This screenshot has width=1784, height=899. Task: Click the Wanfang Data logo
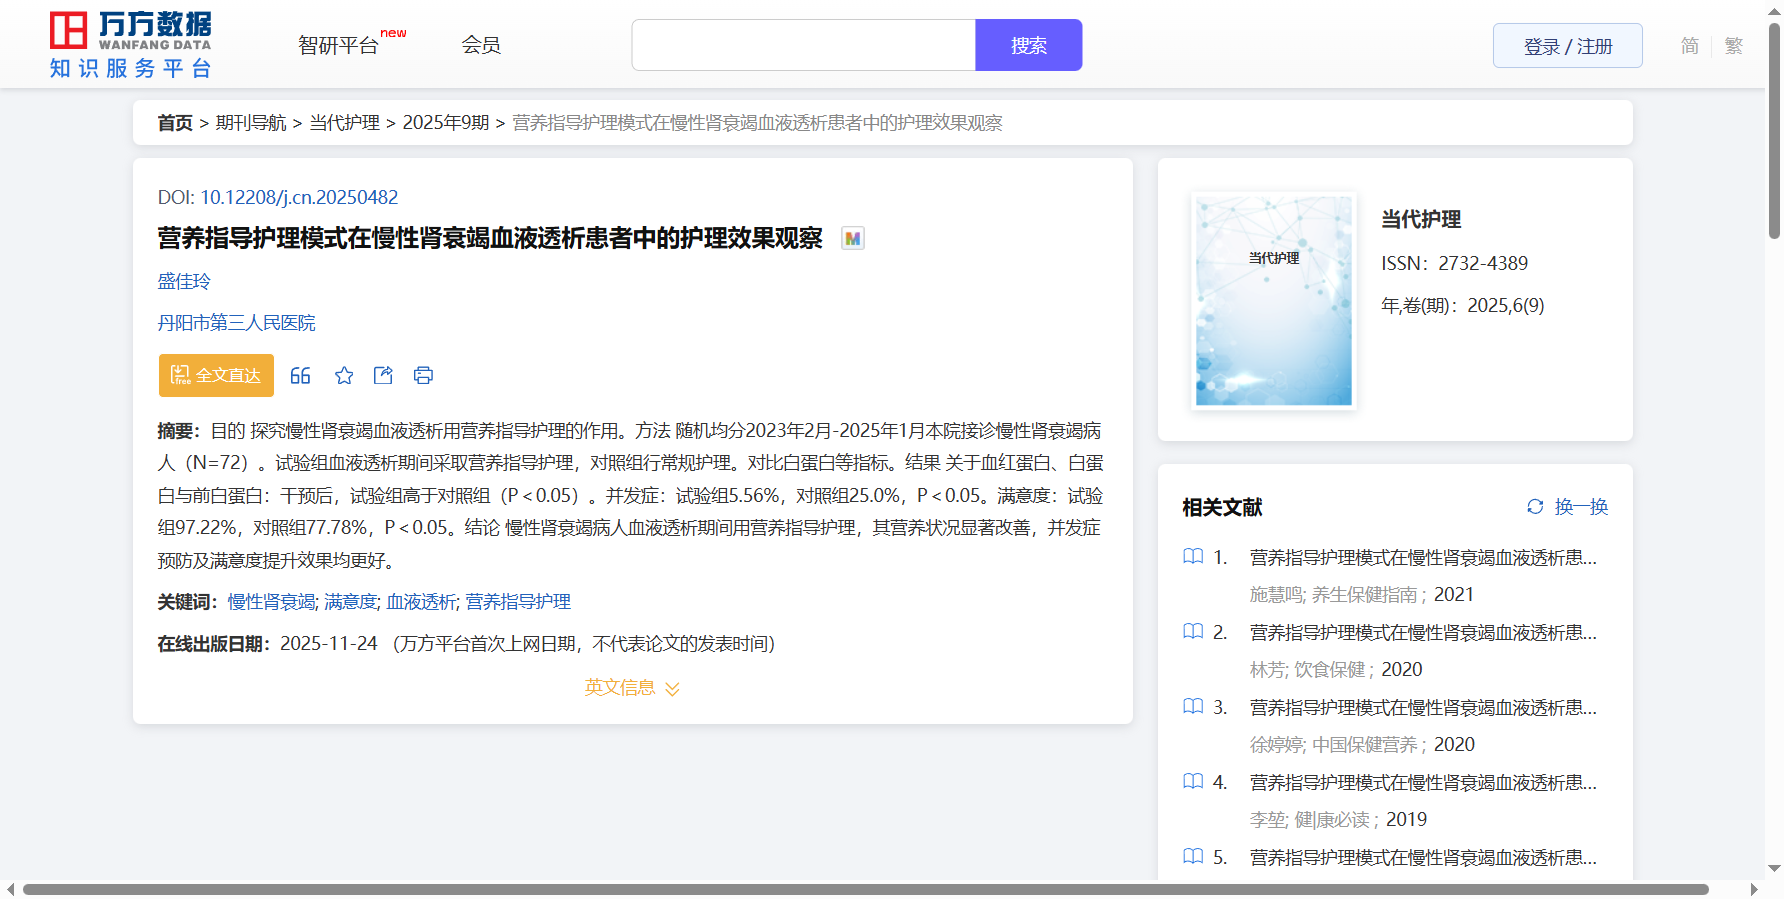131,45
